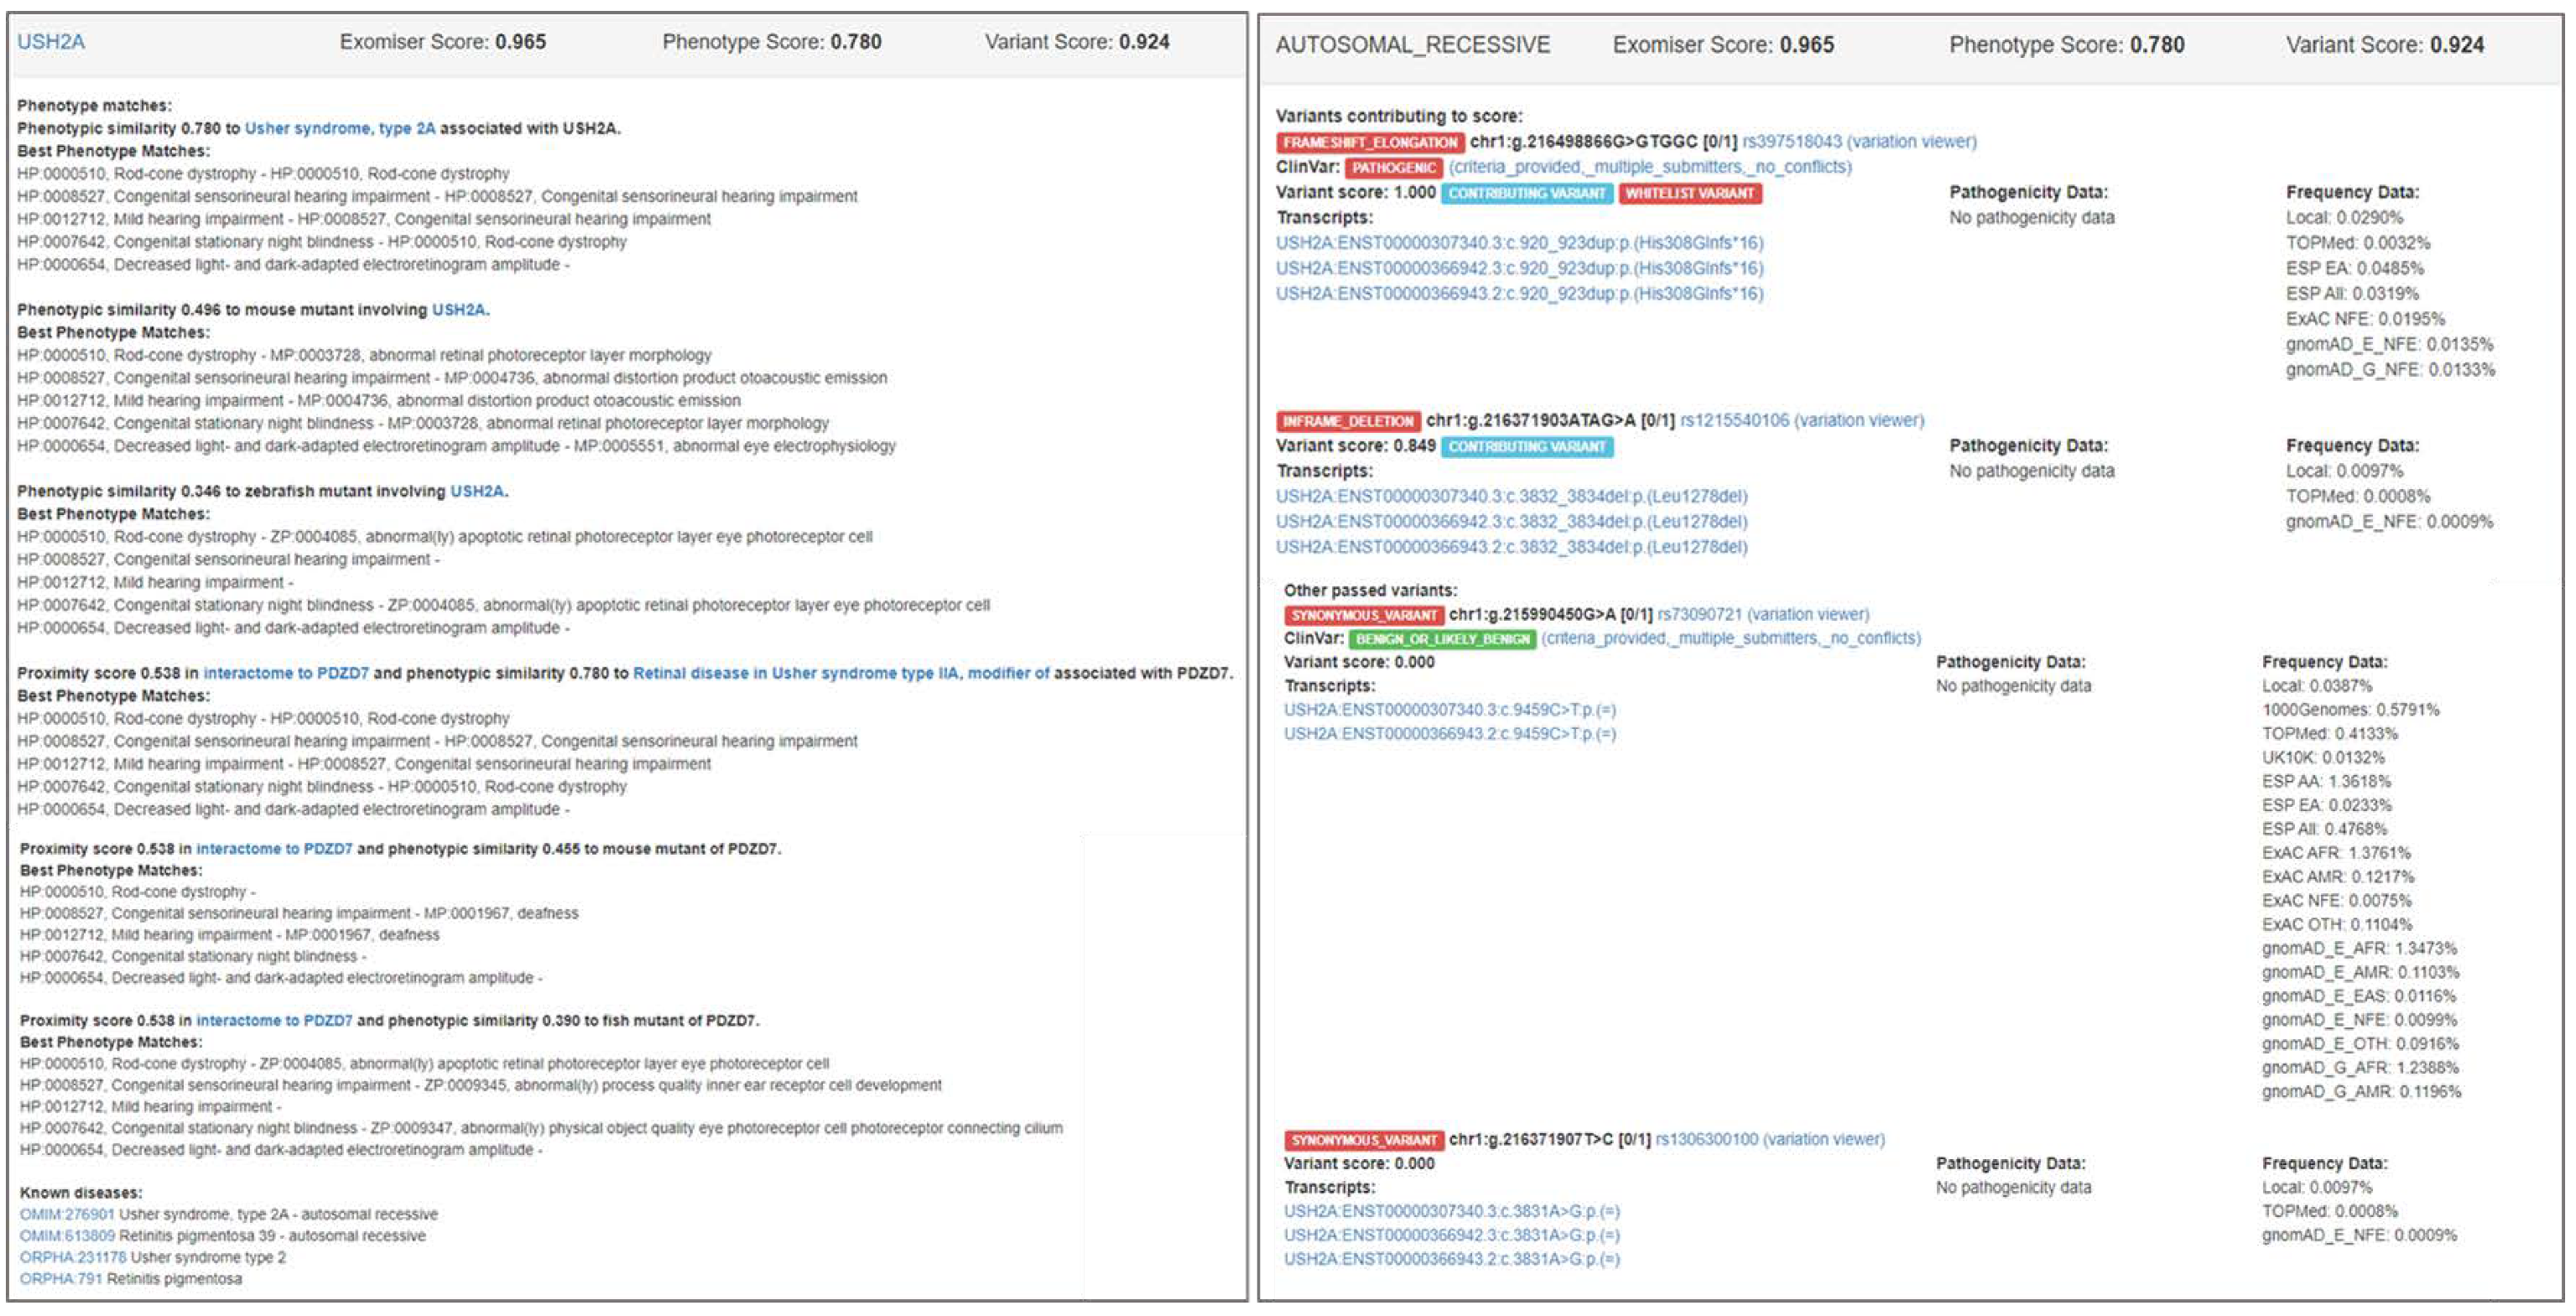
Task: Open OMIM:276901 known disease link
Action: [67, 1214]
